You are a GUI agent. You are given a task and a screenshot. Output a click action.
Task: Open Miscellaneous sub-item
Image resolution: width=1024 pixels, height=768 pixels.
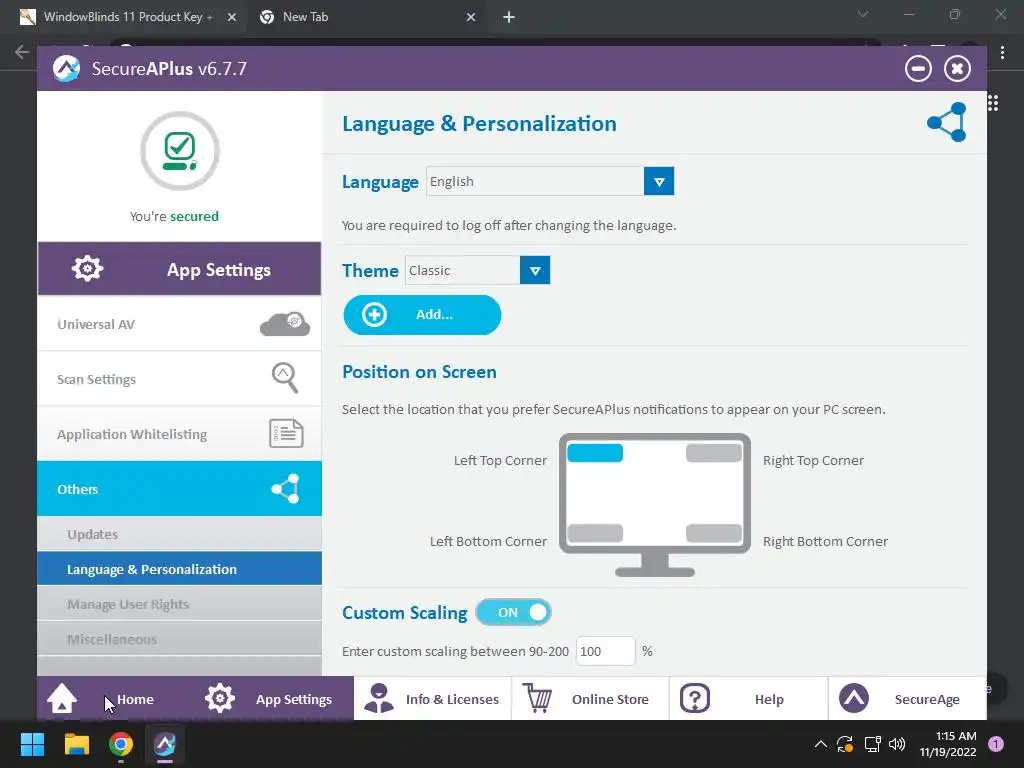point(180,639)
